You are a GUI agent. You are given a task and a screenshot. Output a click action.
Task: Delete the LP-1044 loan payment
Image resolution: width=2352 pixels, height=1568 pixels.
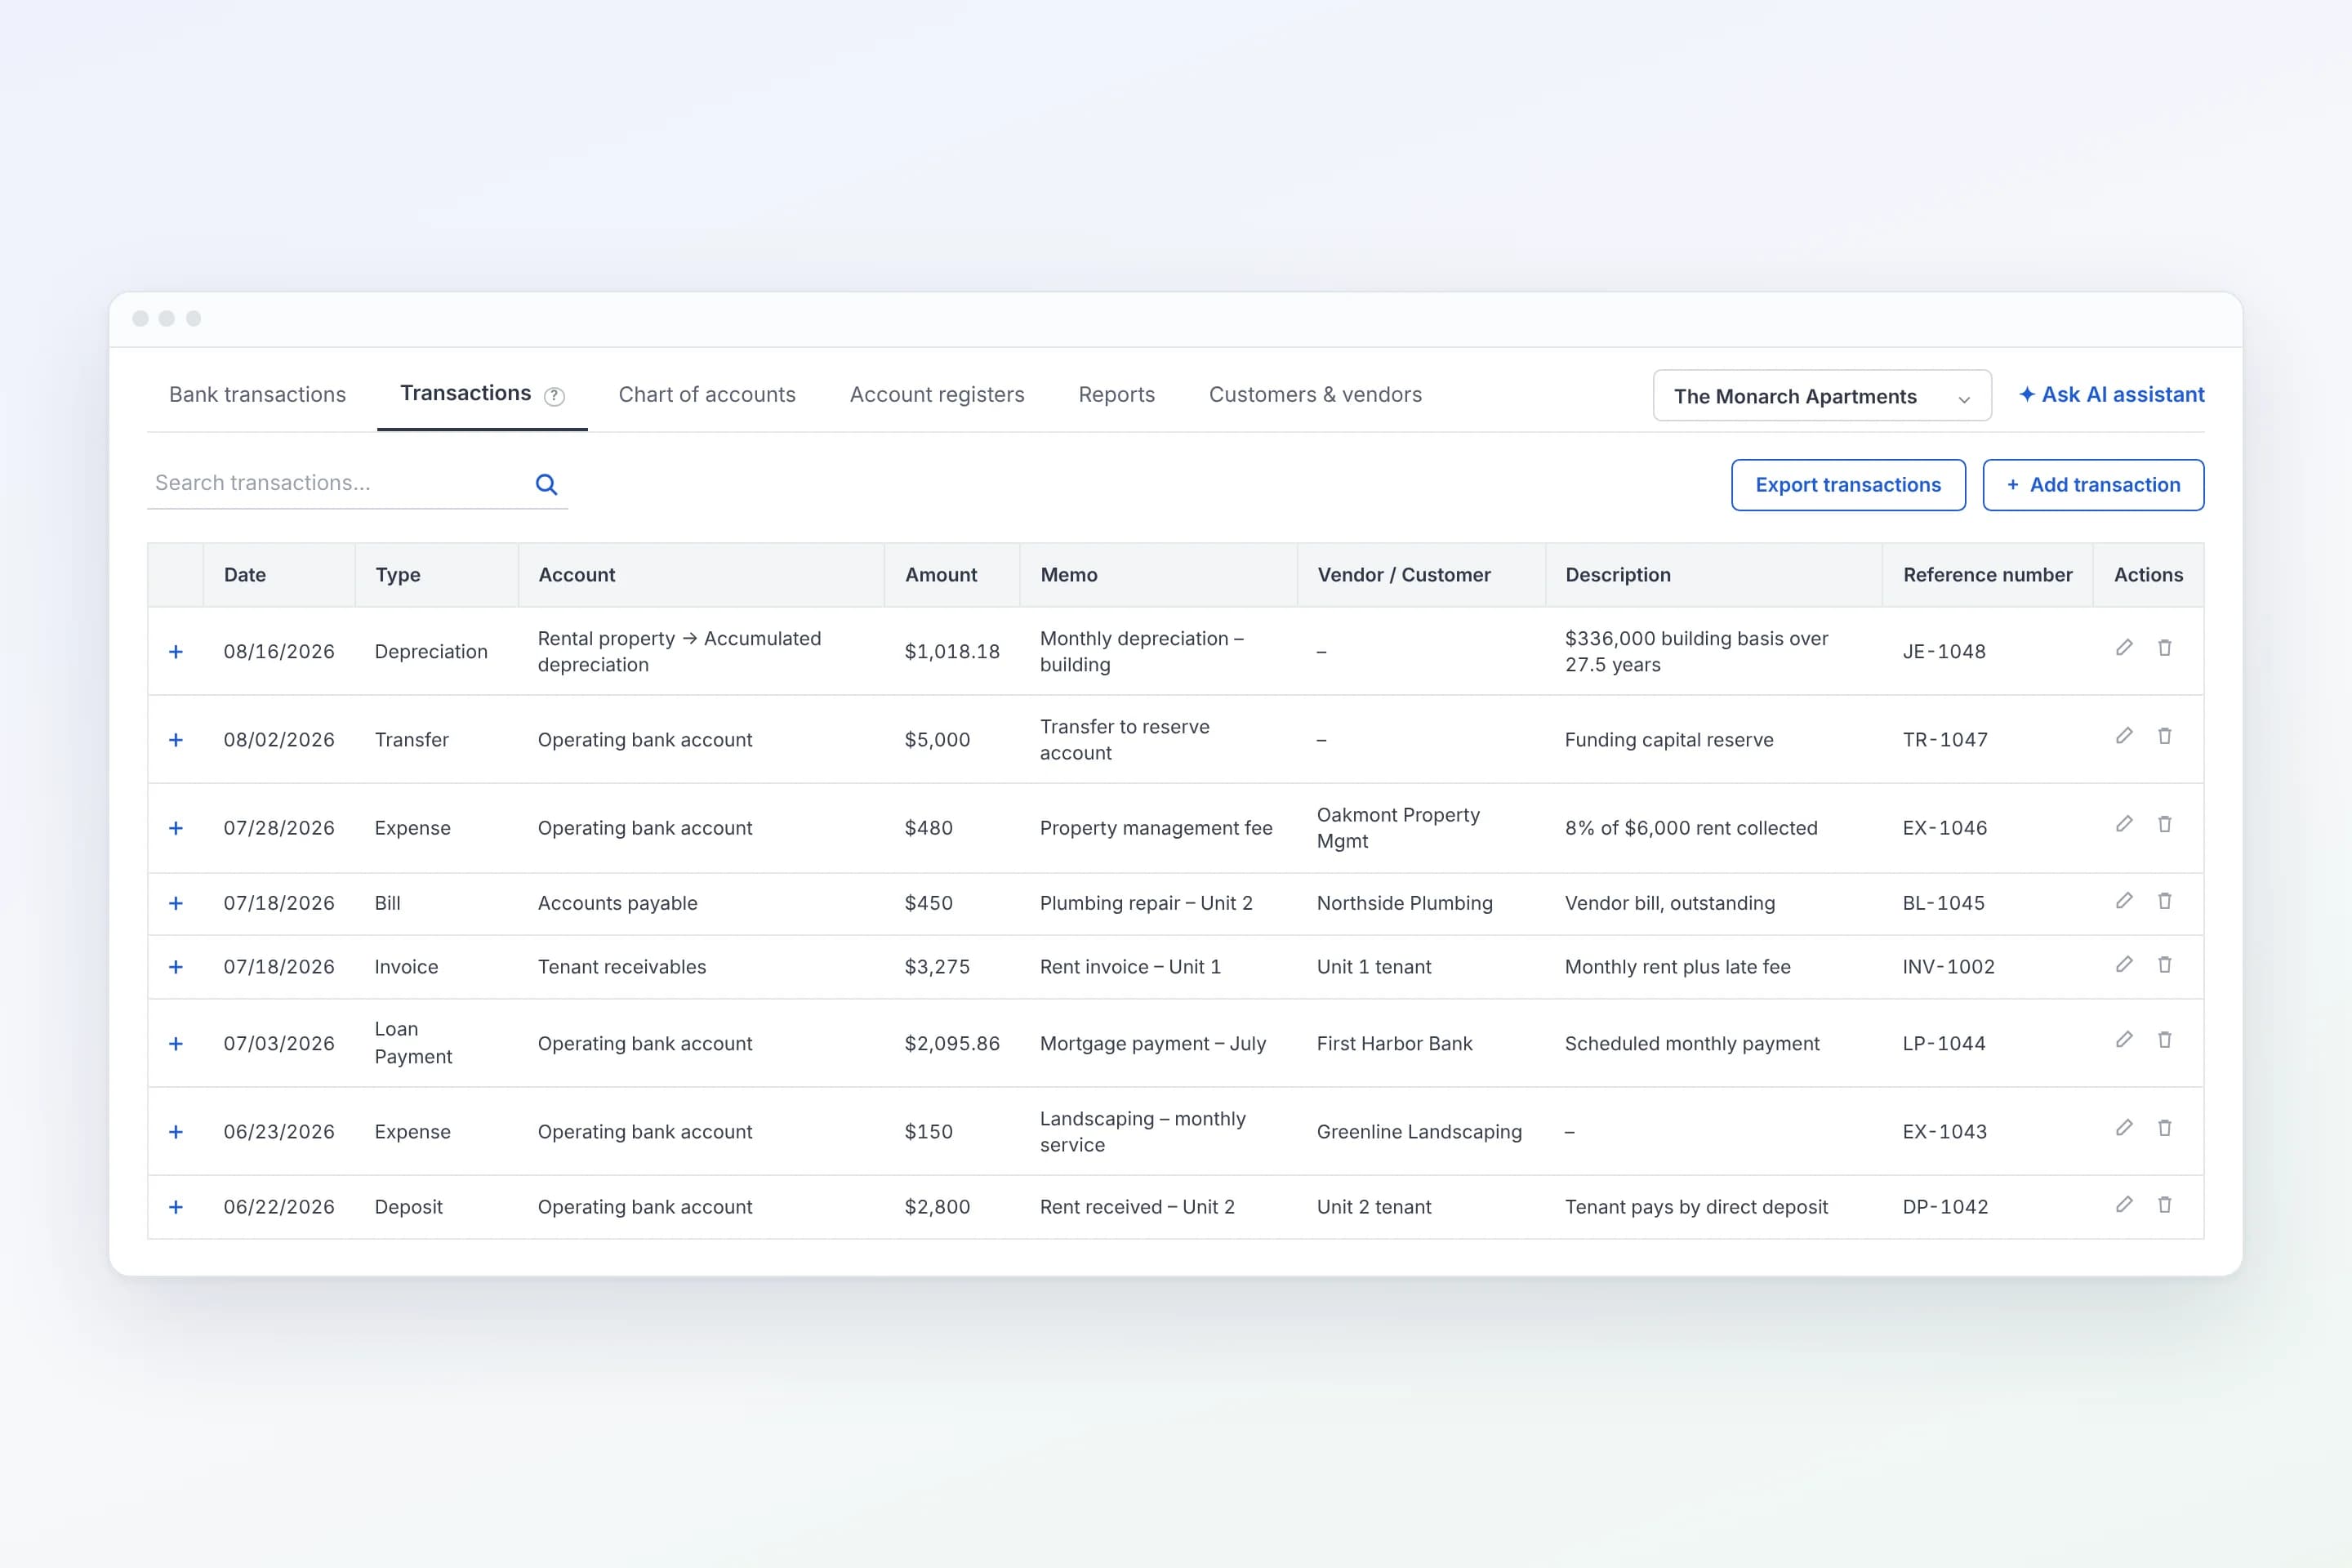[x=2164, y=1040]
